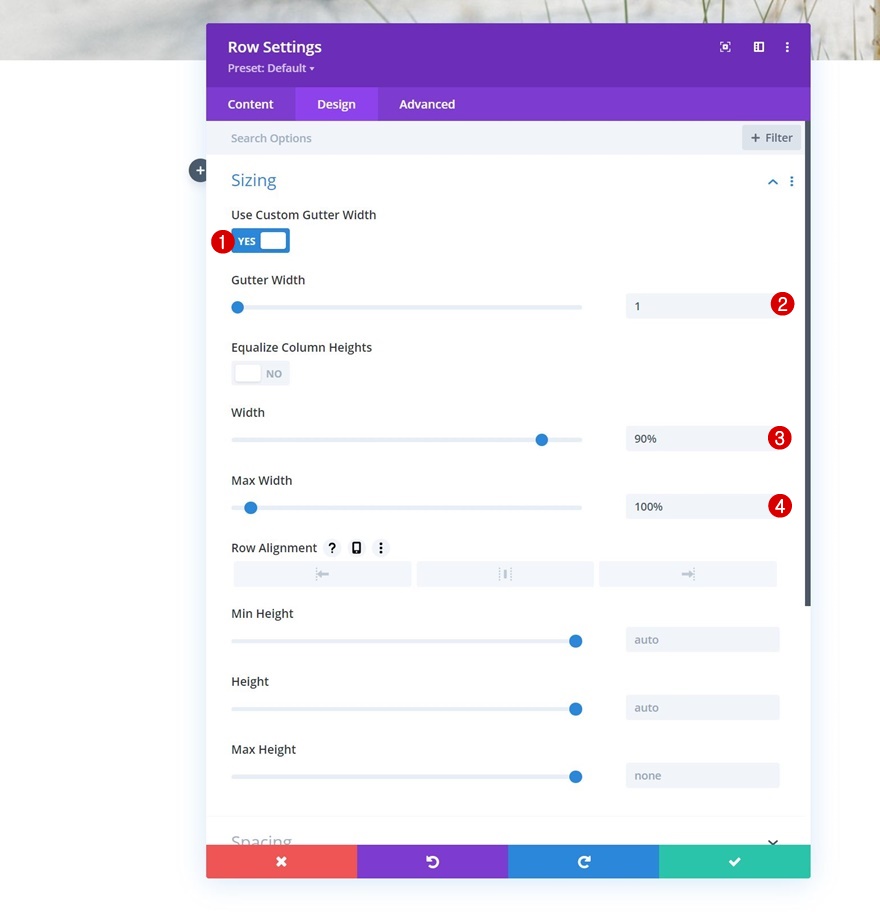
Task: Click the fullscreen expand icon in header
Action: (x=725, y=47)
